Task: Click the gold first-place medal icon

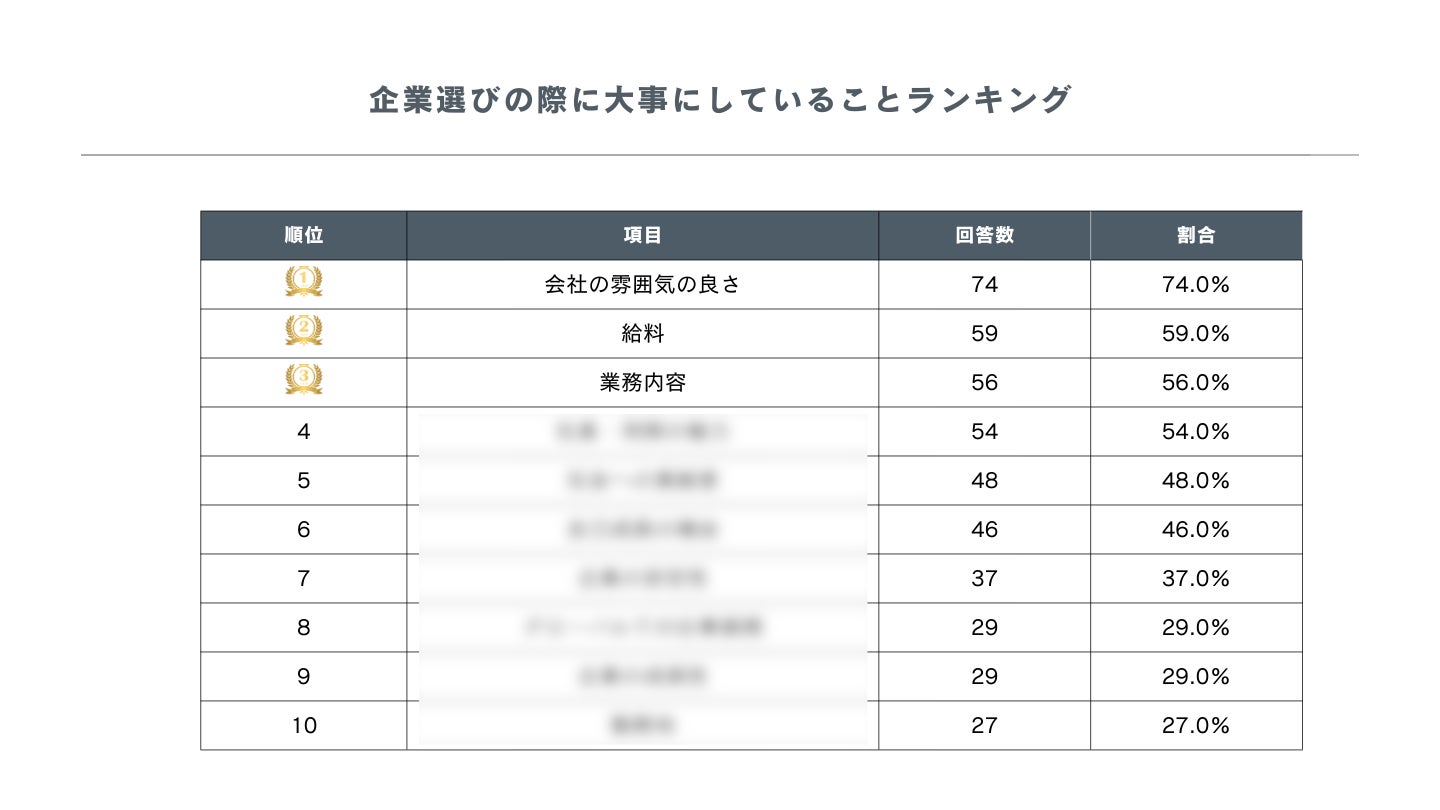Action: click(x=304, y=281)
